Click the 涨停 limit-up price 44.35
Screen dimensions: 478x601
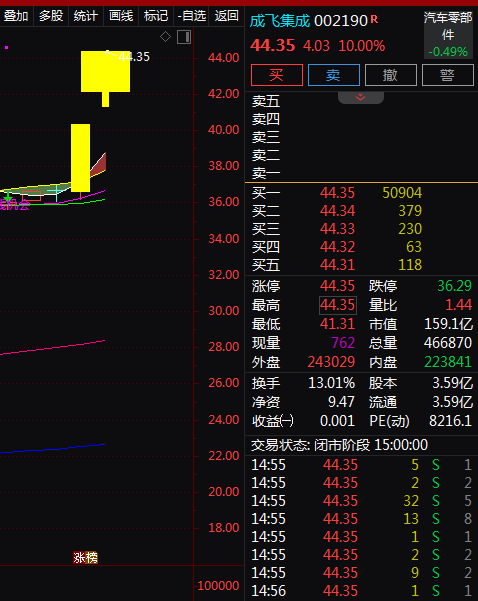click(337, 286)
